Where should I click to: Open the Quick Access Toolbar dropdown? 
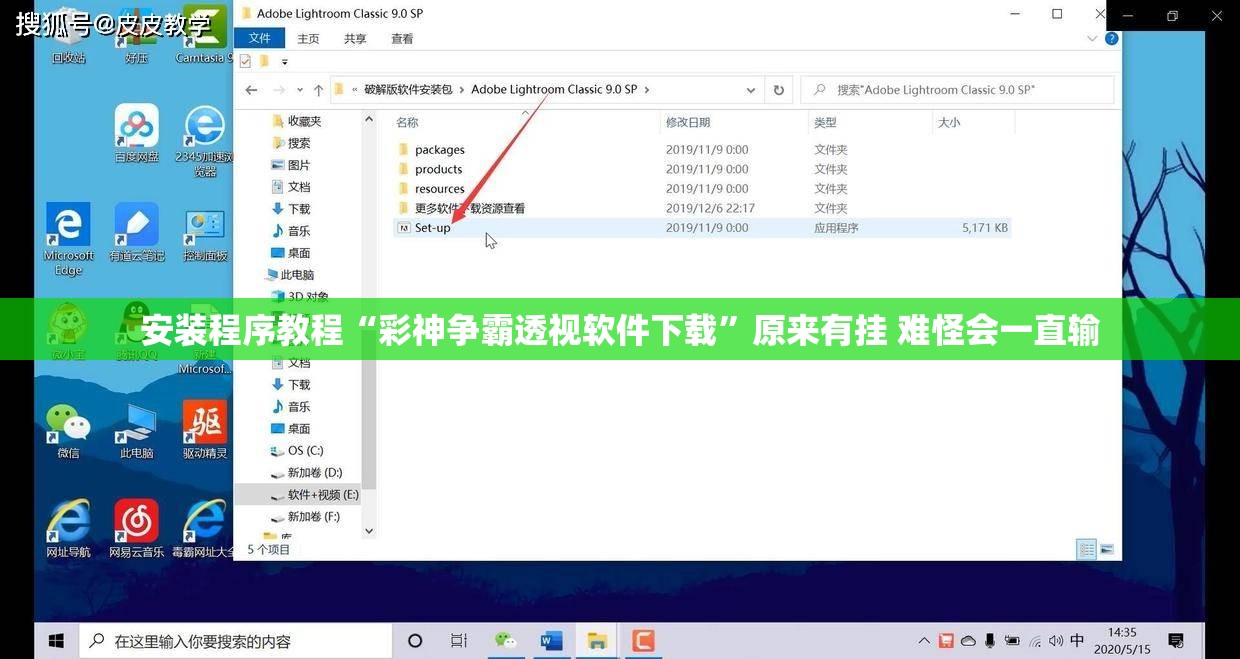click(285, 61)
